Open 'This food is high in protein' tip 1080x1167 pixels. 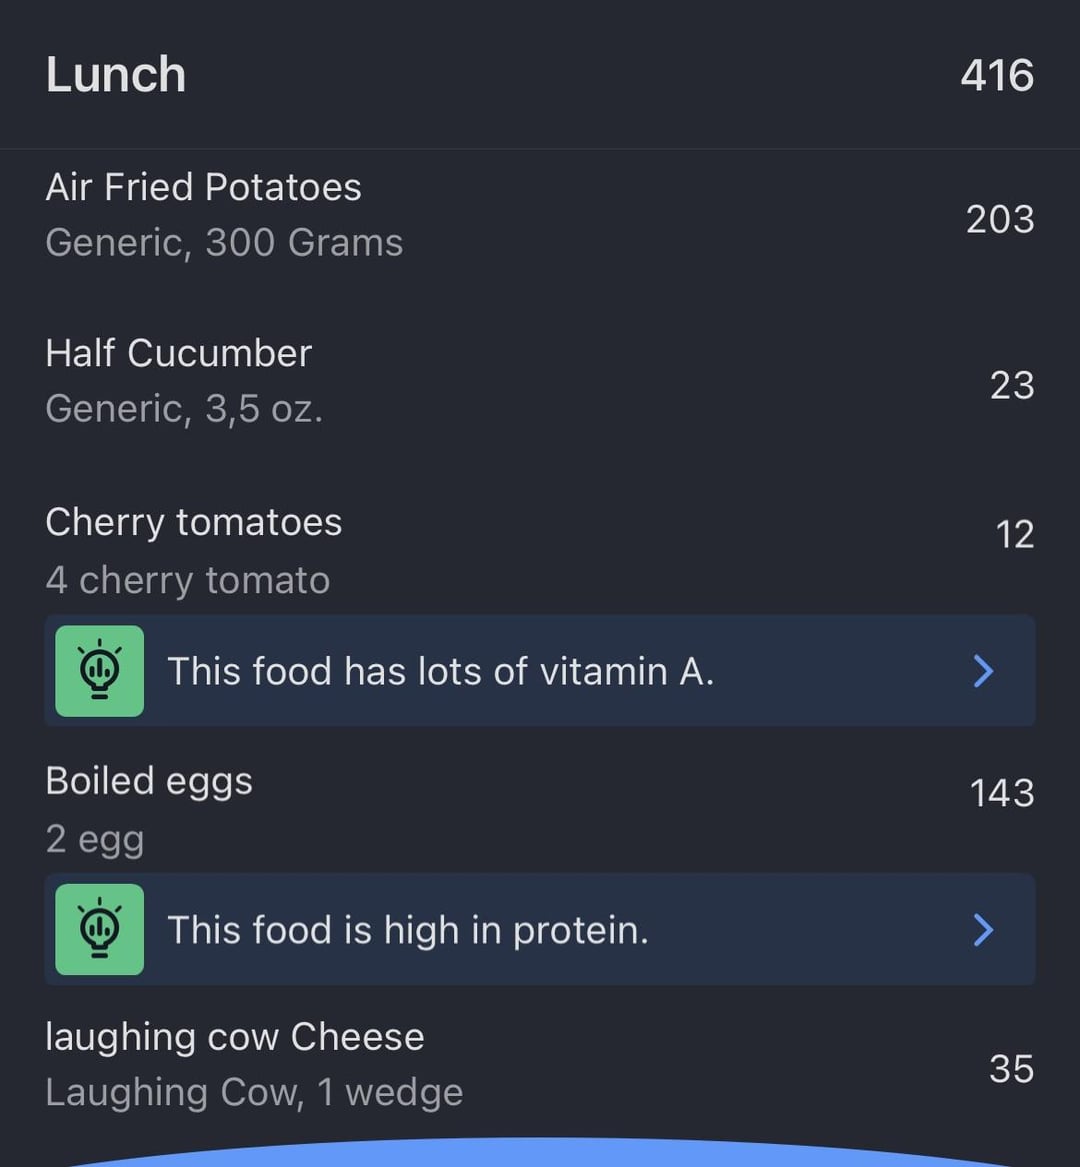[540, 929]
